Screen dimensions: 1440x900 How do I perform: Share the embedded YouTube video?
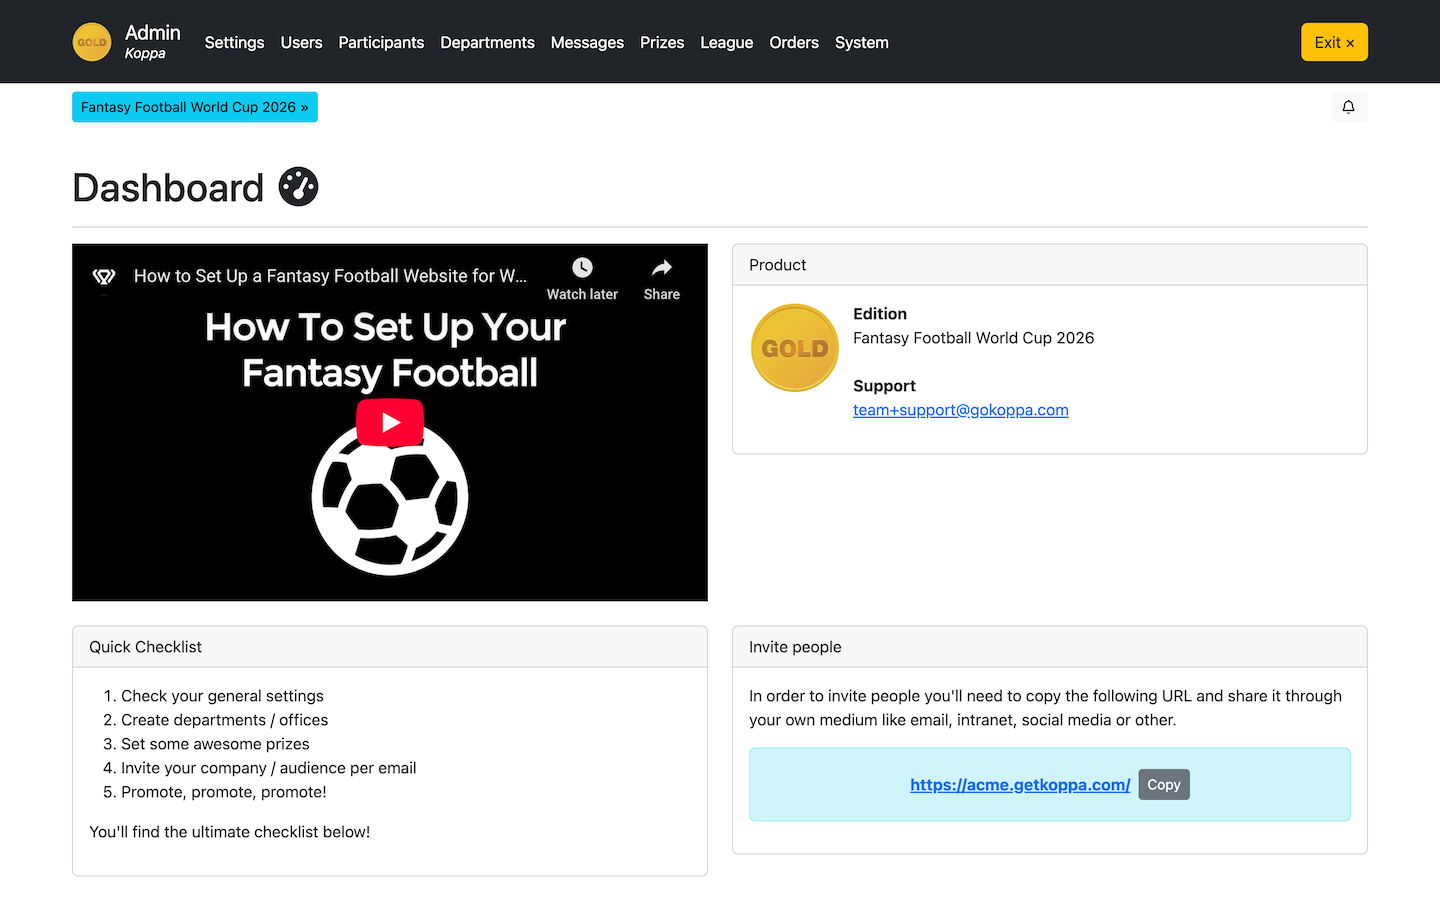(661, 267)
